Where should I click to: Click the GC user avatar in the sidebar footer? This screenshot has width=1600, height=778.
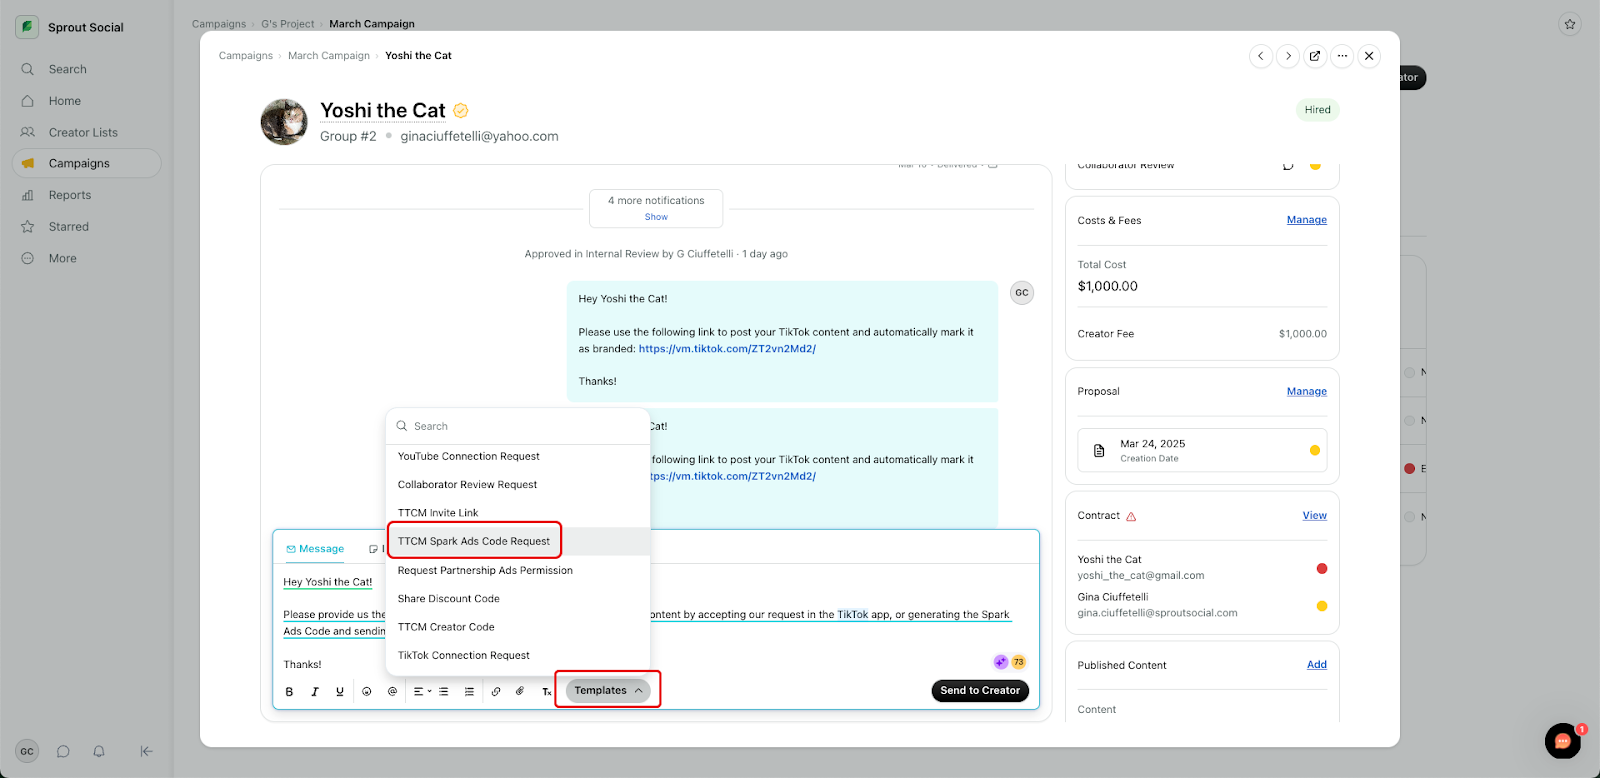pyautogui.click(x=27, y=751)
